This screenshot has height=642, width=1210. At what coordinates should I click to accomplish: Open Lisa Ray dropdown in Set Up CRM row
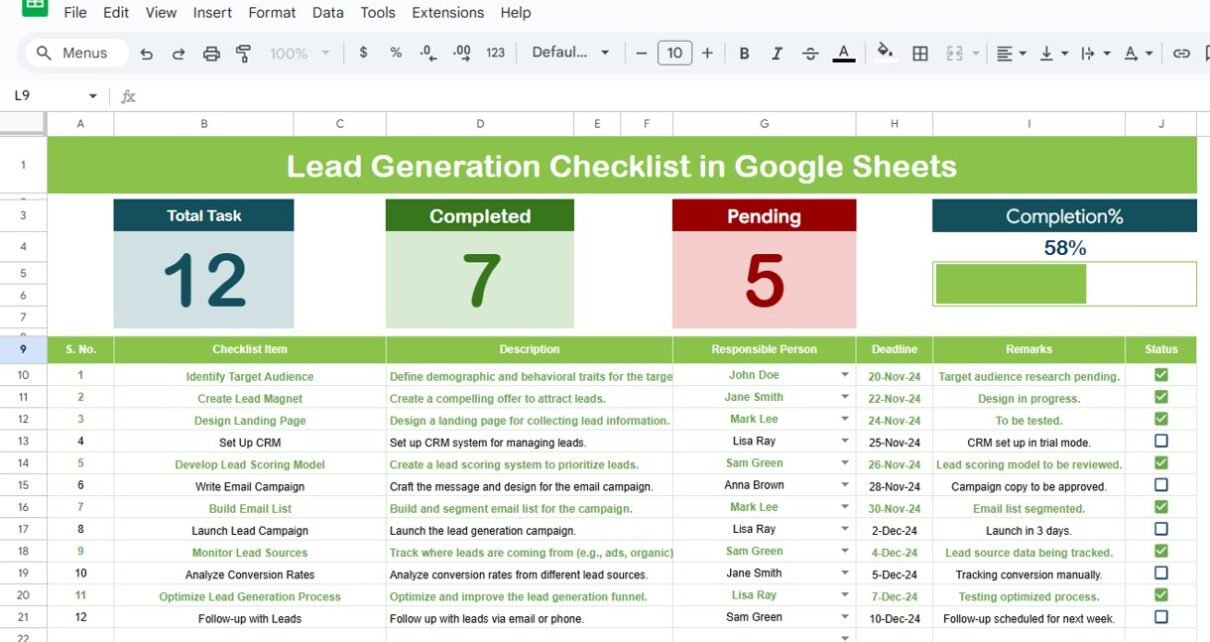point(845,441)
